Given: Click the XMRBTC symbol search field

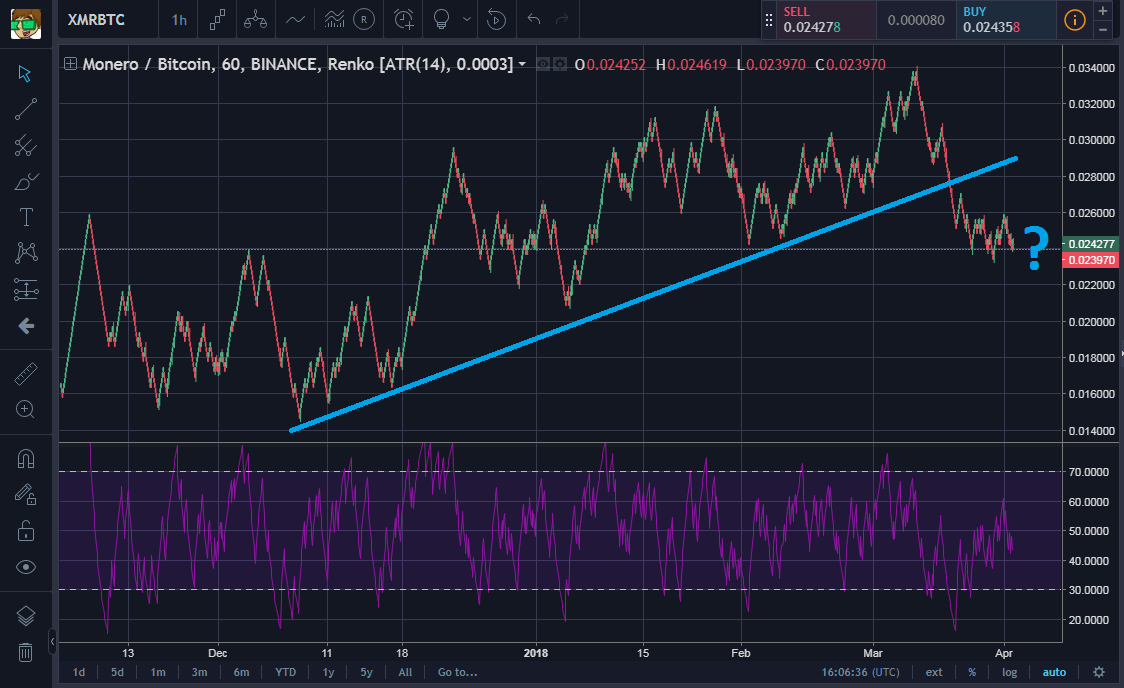Looking at the screenshot, I should point(96,20).
